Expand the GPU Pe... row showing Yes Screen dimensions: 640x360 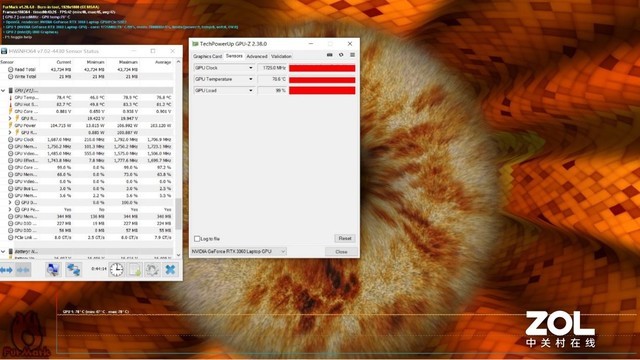coord(10,209)
